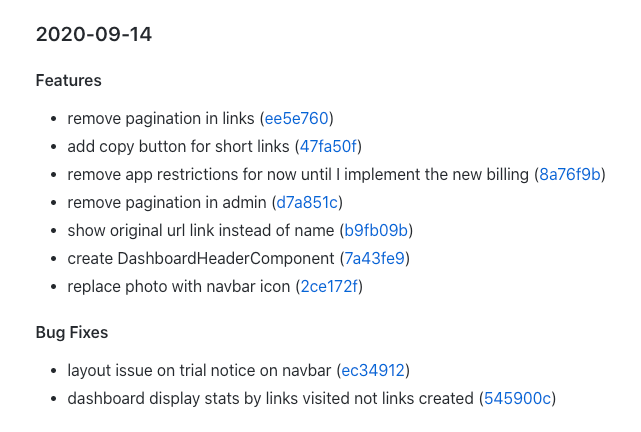
Task: Click 'create DashboardHeaderComponent' entry text
Action: pos(200,258)
